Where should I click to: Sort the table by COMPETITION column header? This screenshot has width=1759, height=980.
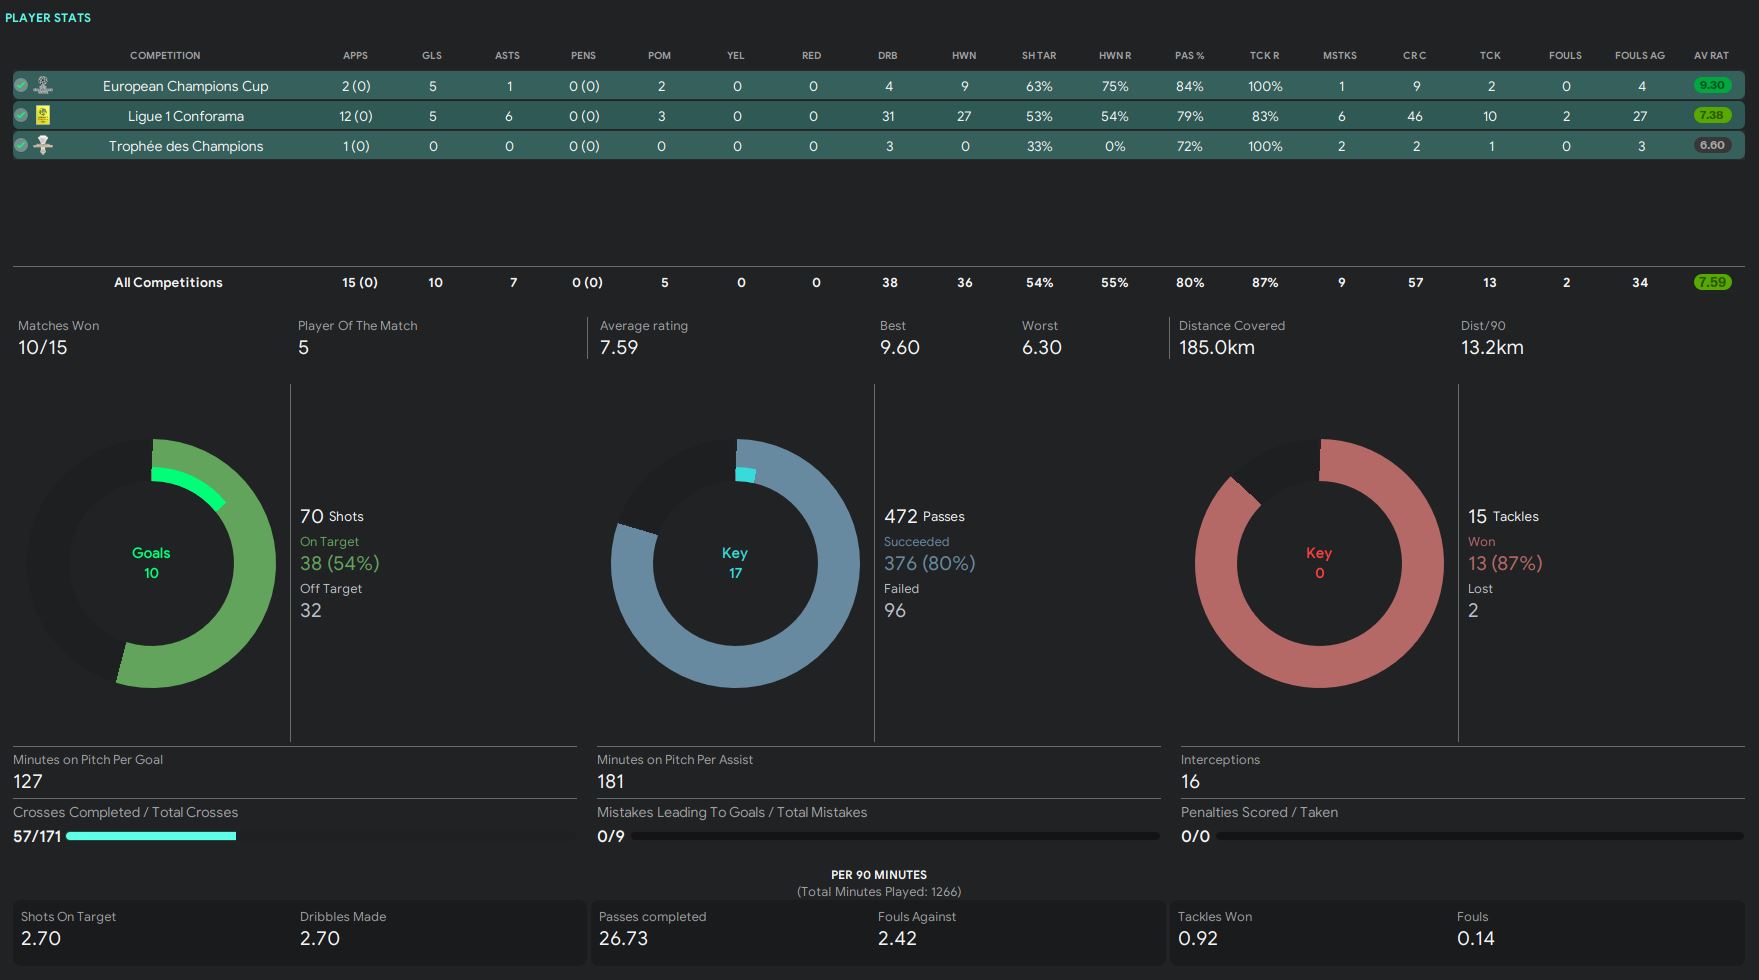165,55
